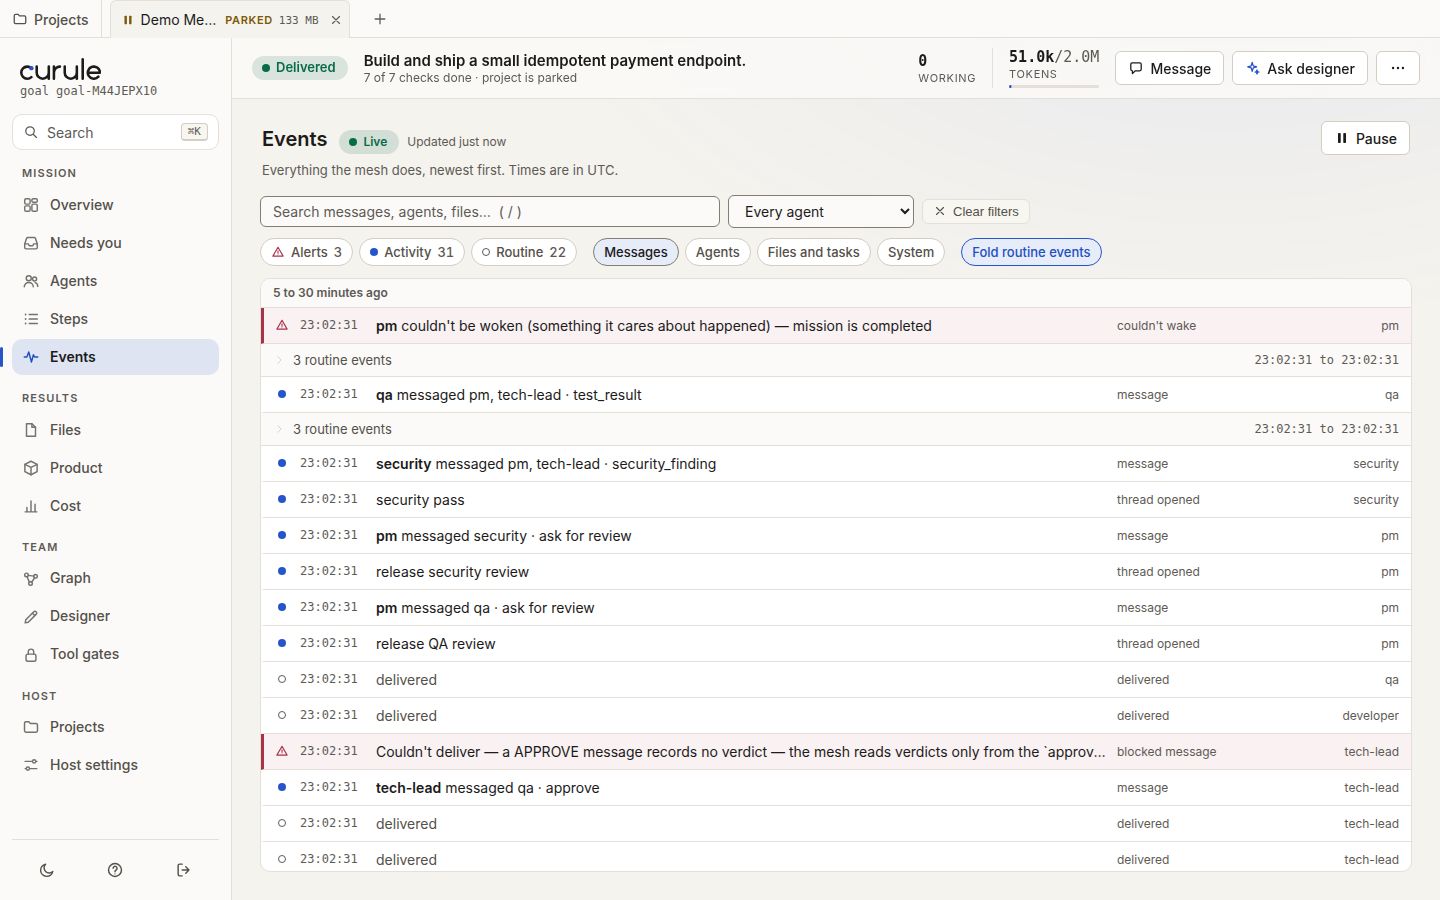Image resolution: width=1440 pixels, height=900 pixels.
Task: Click the Search messages, agents, files field
Action: pos(490,211)
